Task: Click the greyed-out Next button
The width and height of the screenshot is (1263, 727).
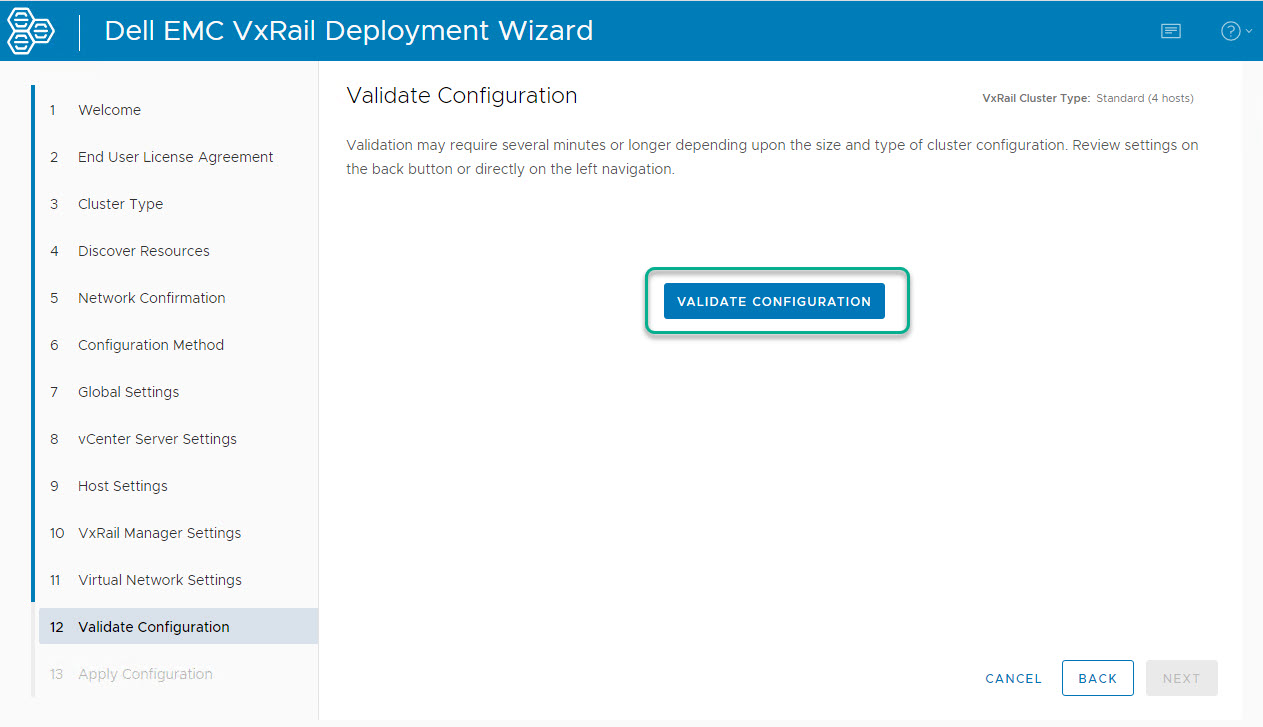Action: click(x=1181, y=678)
